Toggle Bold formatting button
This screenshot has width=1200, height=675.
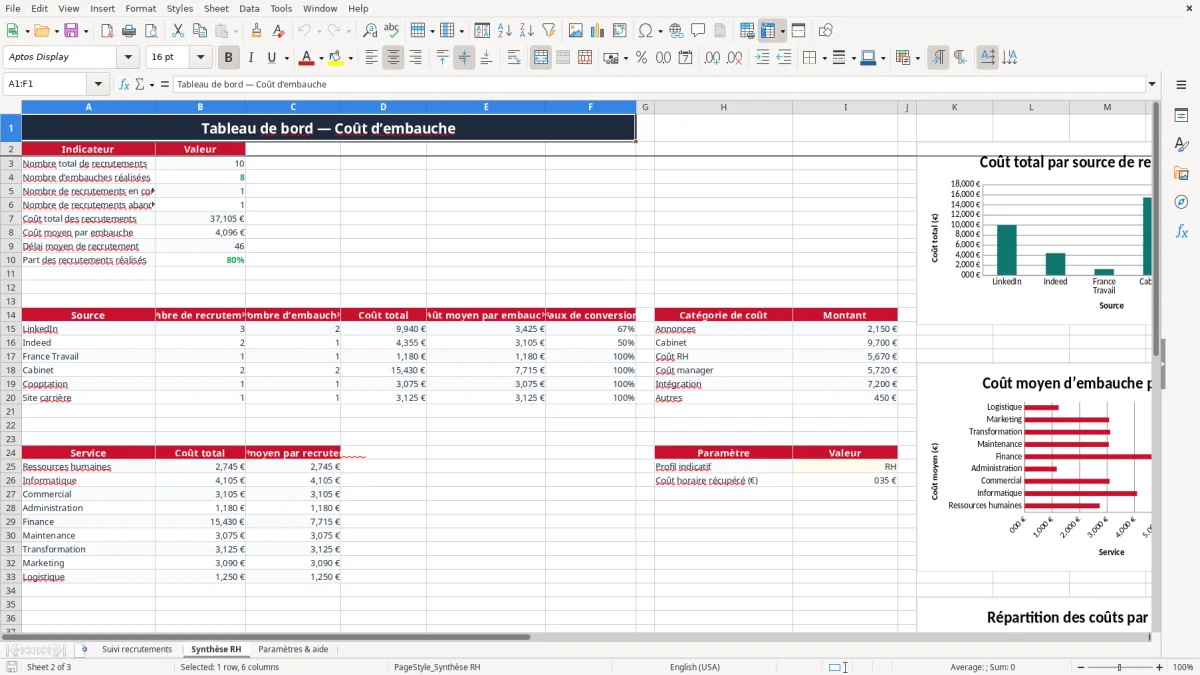tap(228, 58)
